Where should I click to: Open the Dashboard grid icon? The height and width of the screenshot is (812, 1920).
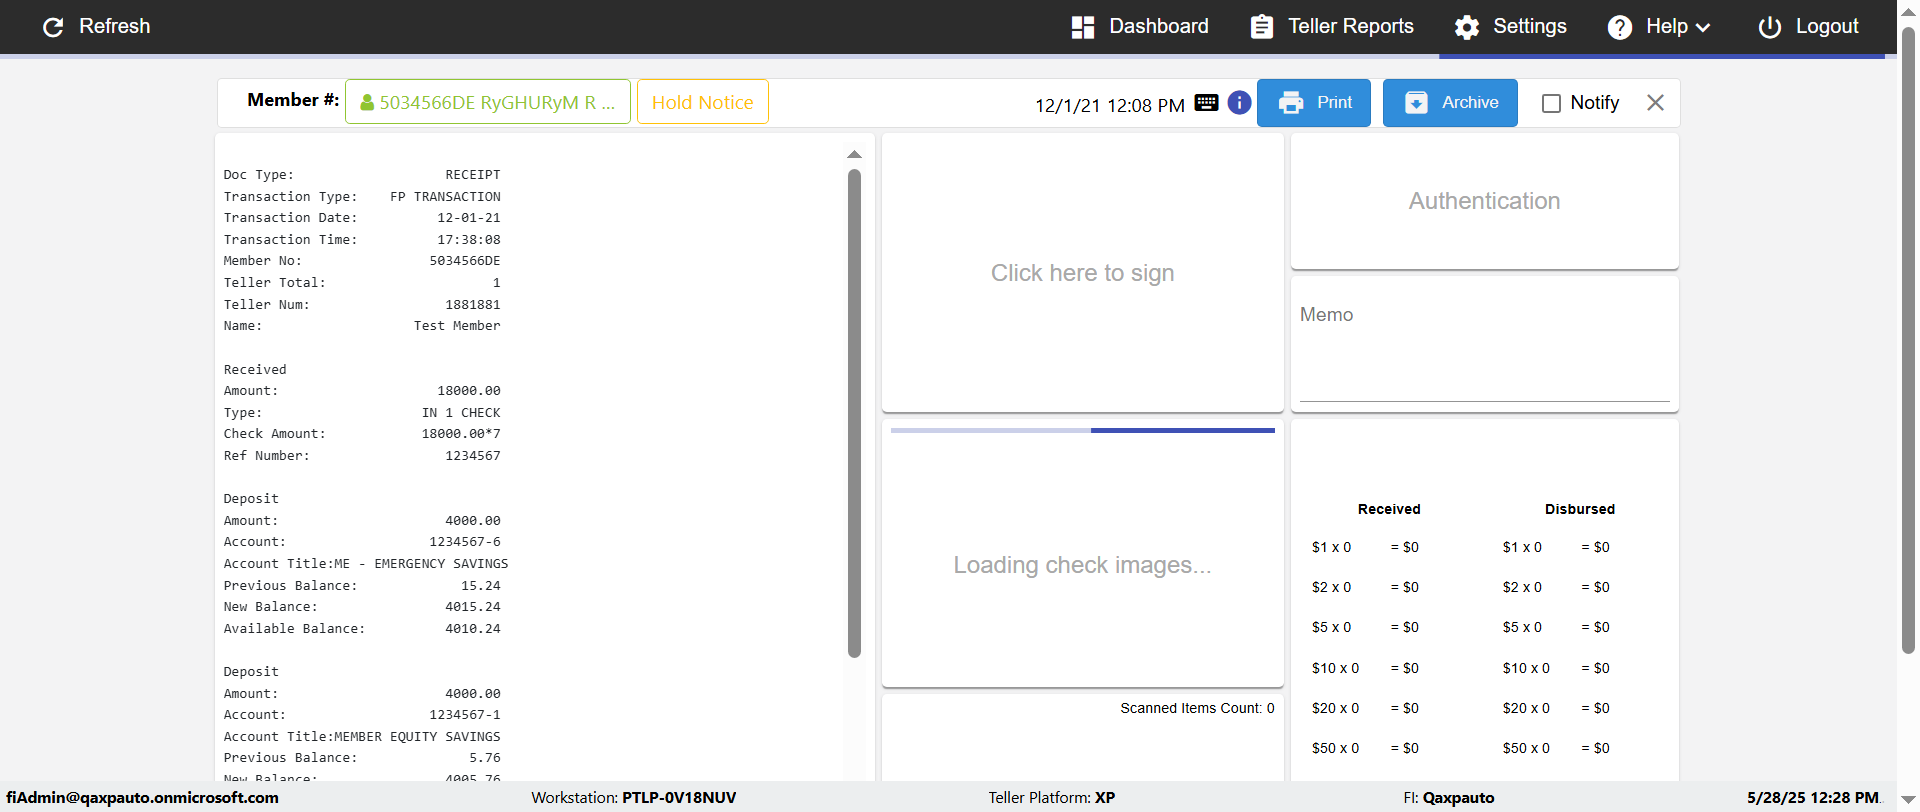point(1082,27)
